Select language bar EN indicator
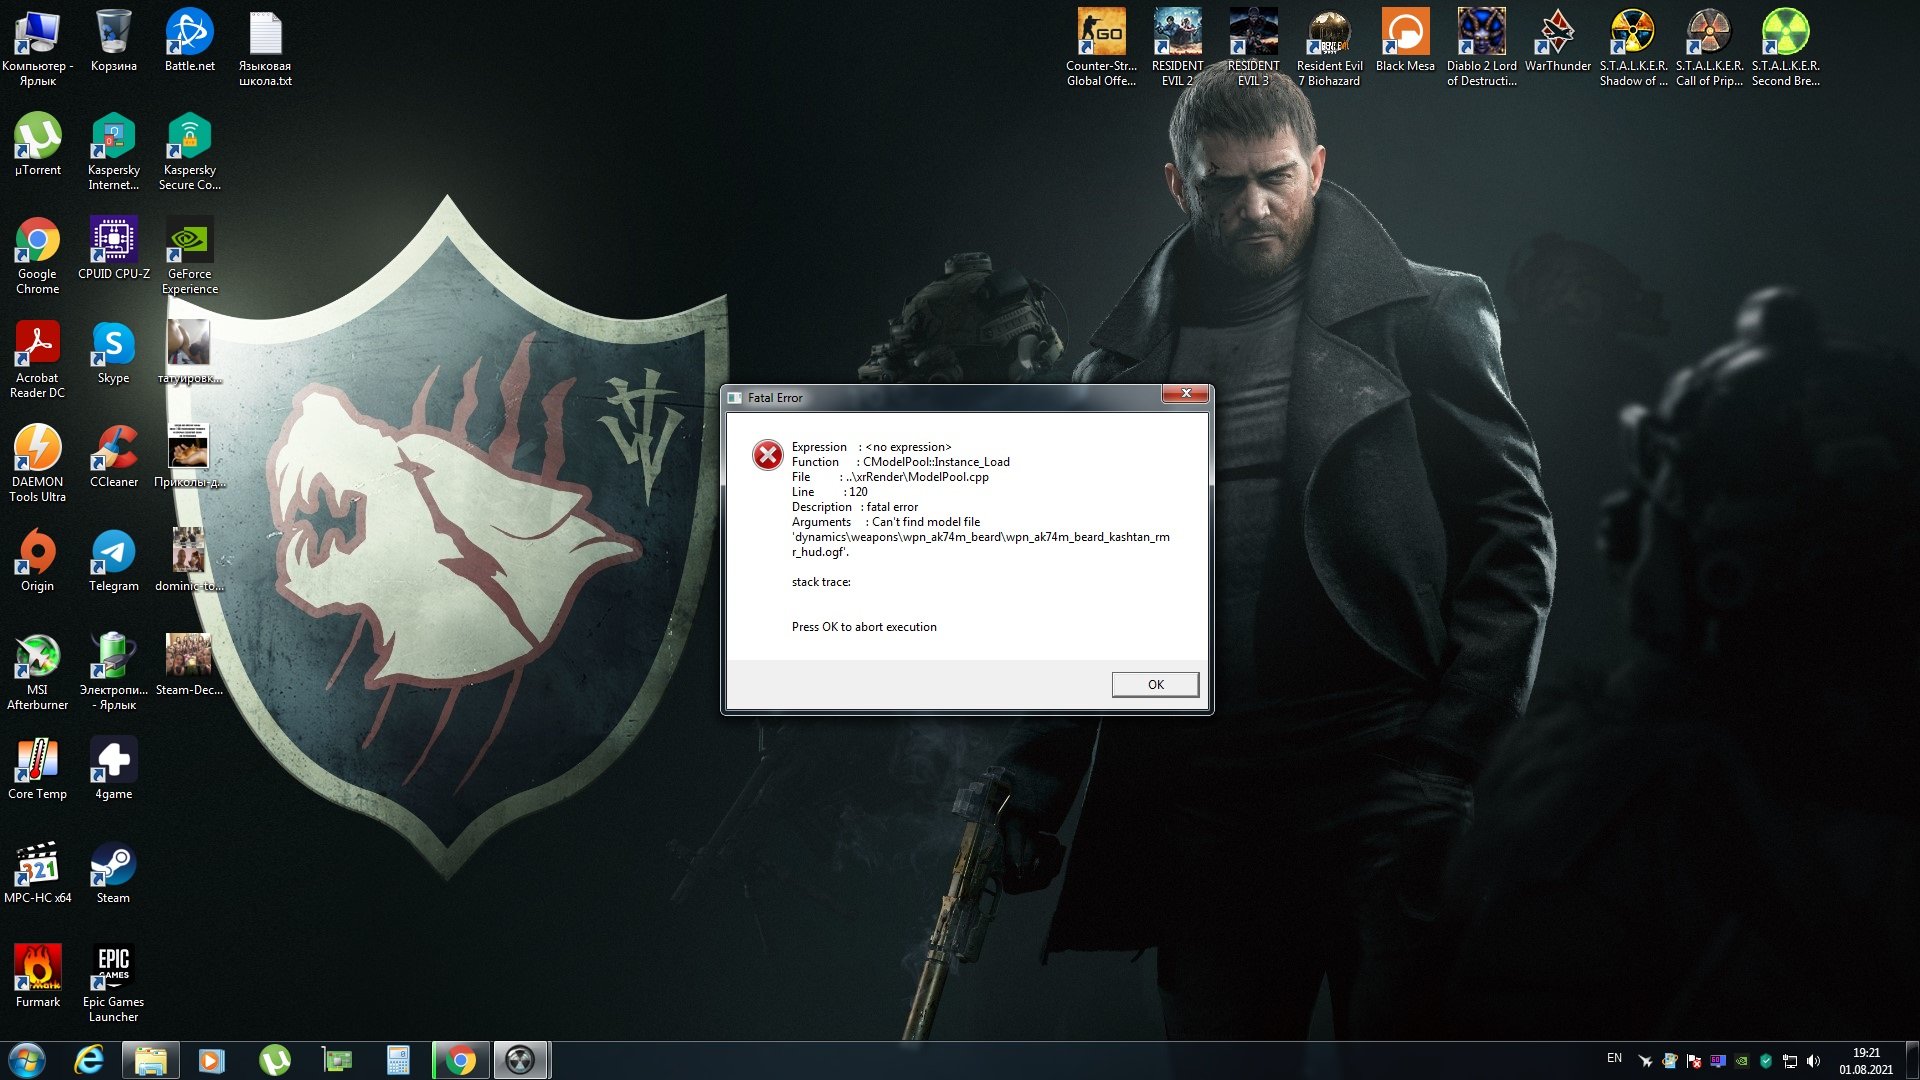The image size is (1920, 1080). [1615, 1059]
